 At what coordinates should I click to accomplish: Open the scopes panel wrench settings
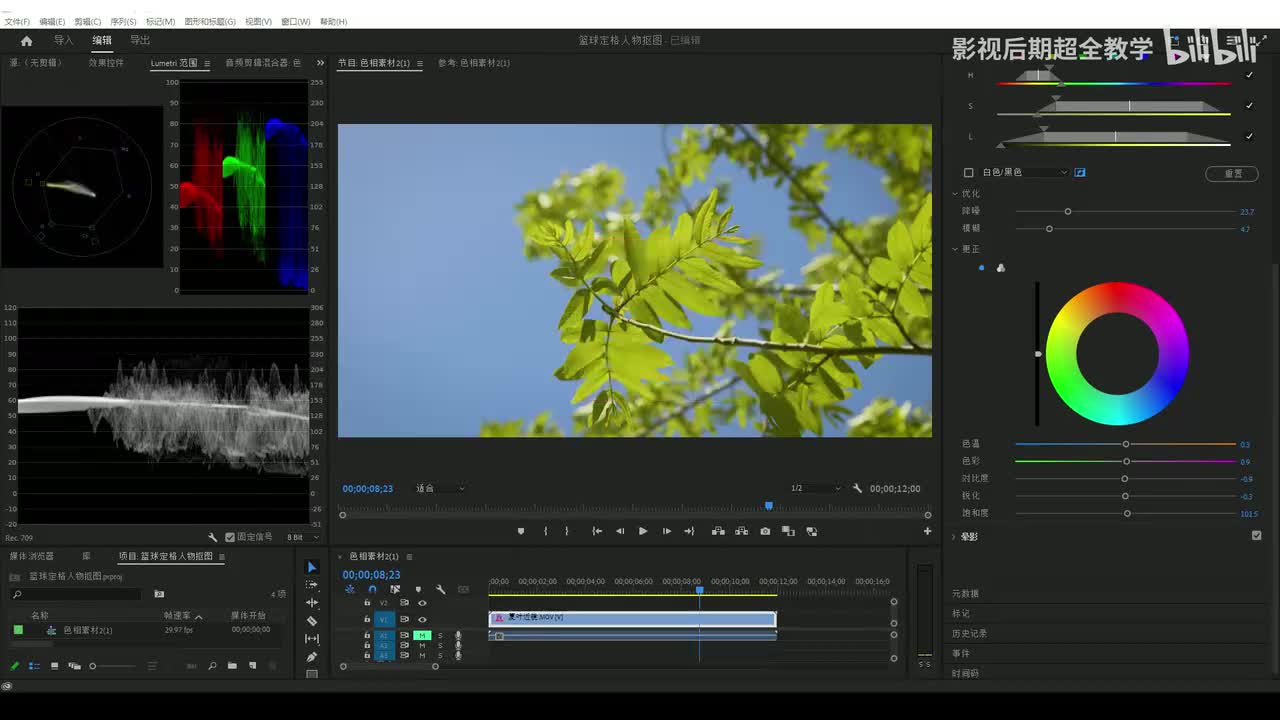click(213, 537)
